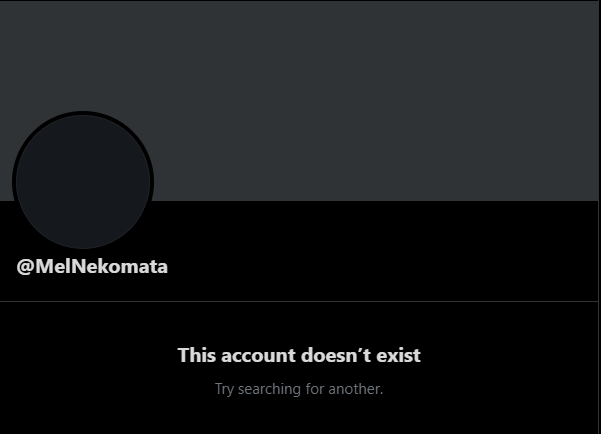The height and width of the screenshot is (434, 601).
Task: Click the divider line below the handle
Action: (299, 301)
